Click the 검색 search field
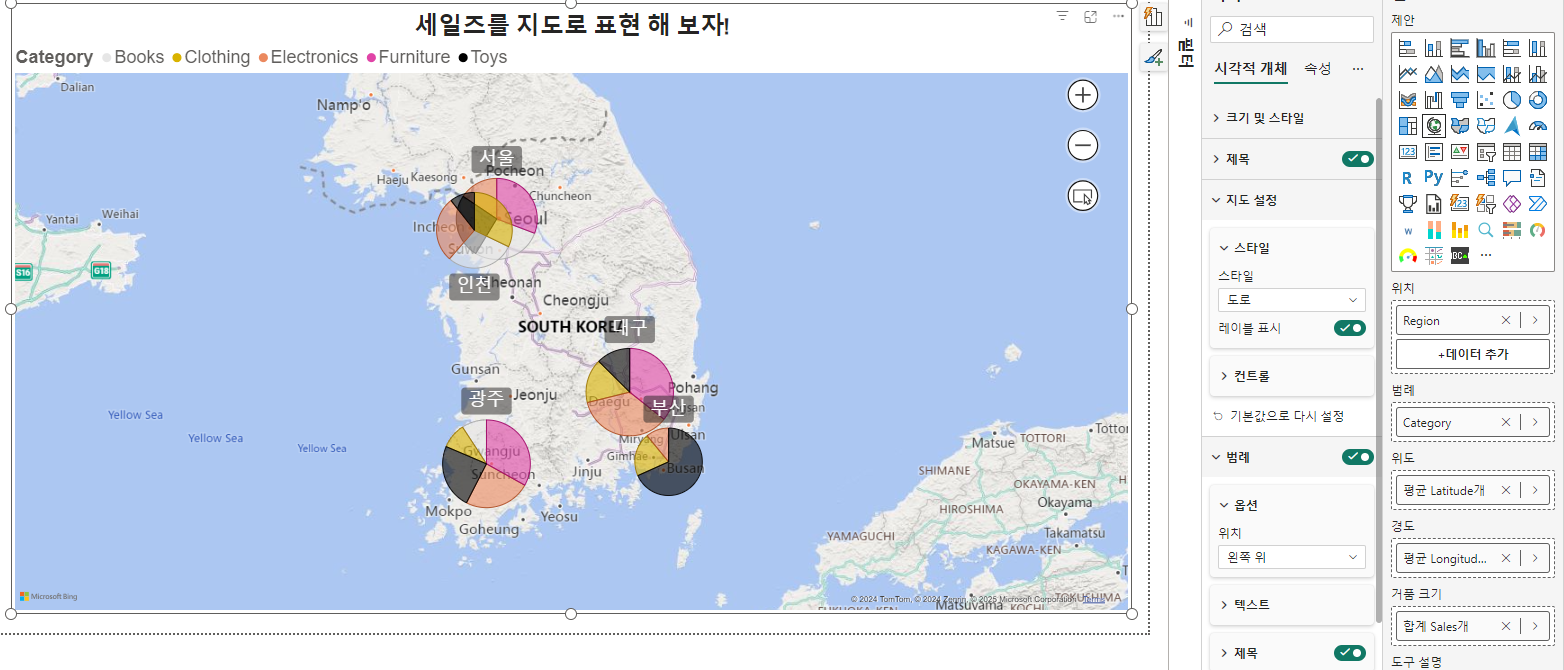The width and height of the screenshot is (1564, 670). point(1292,30)
